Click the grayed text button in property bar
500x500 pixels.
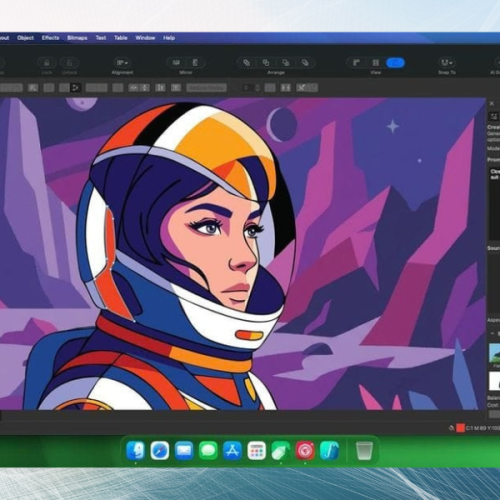click(x=206, y=88)
